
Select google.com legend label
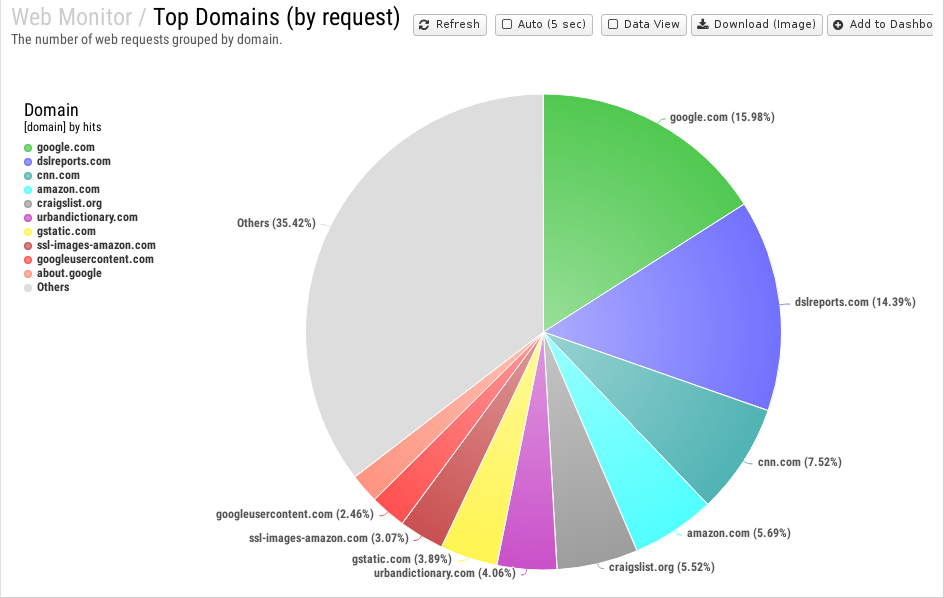[x=66, y=147]
